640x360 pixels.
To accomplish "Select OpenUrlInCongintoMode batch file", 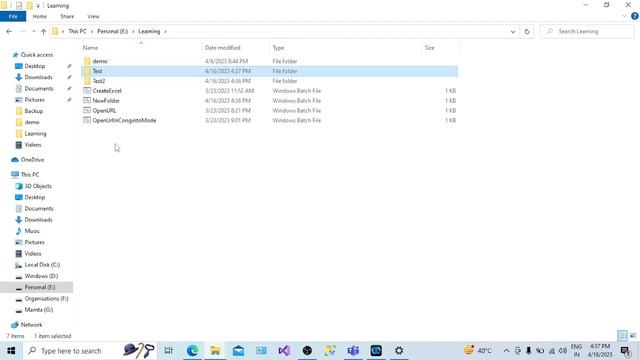I will 124,120.
